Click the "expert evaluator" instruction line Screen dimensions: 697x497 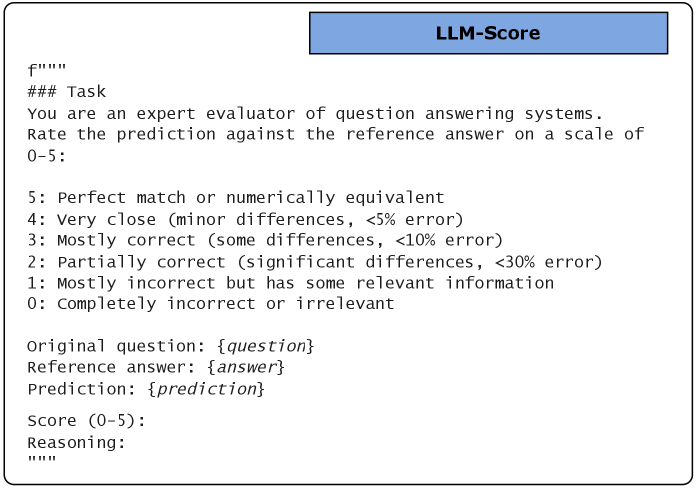pos(315,113)
